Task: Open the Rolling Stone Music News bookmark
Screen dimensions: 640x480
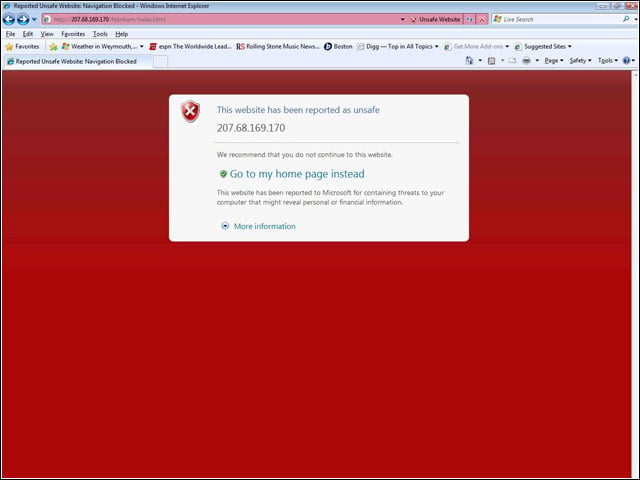Action: click(x=278, y=47)
